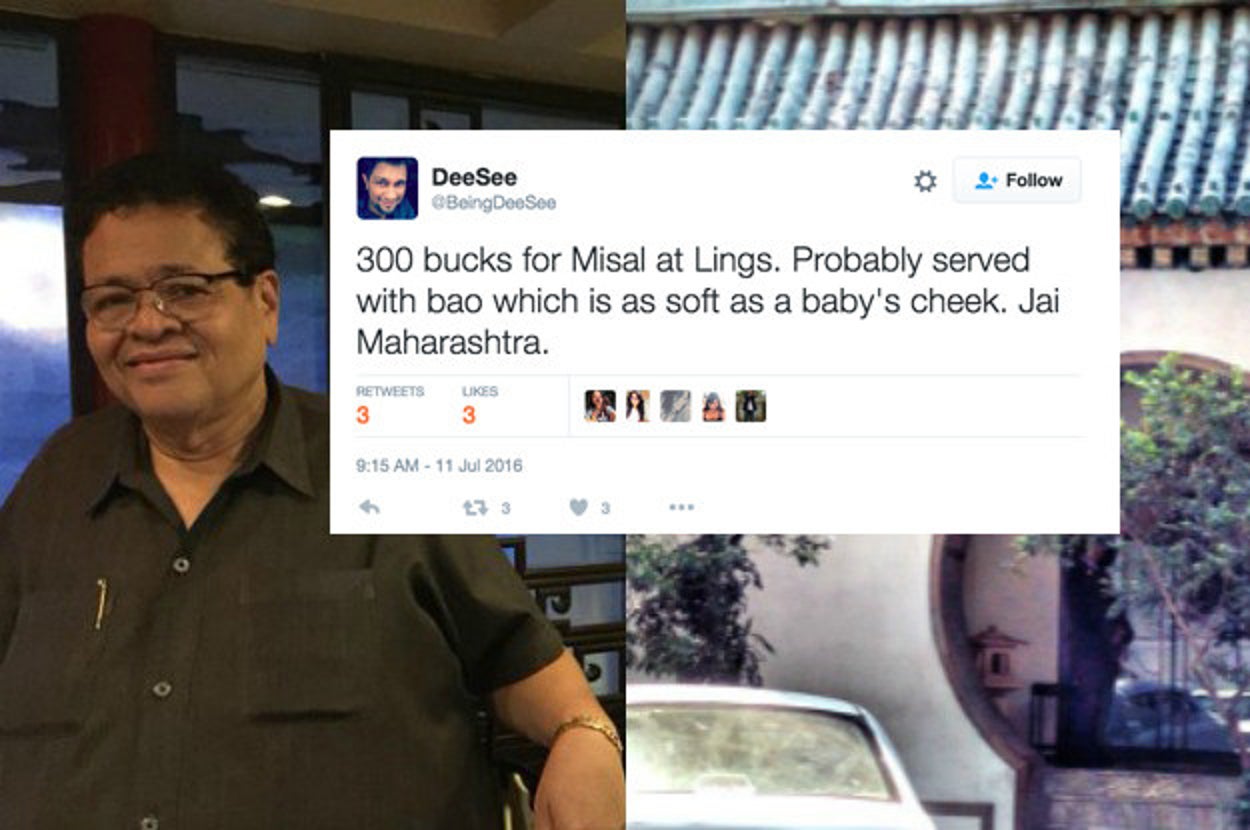Click the grey abstract liker avatar
The width and height of the screenshot is (1250, 830).
click(675, 406)
